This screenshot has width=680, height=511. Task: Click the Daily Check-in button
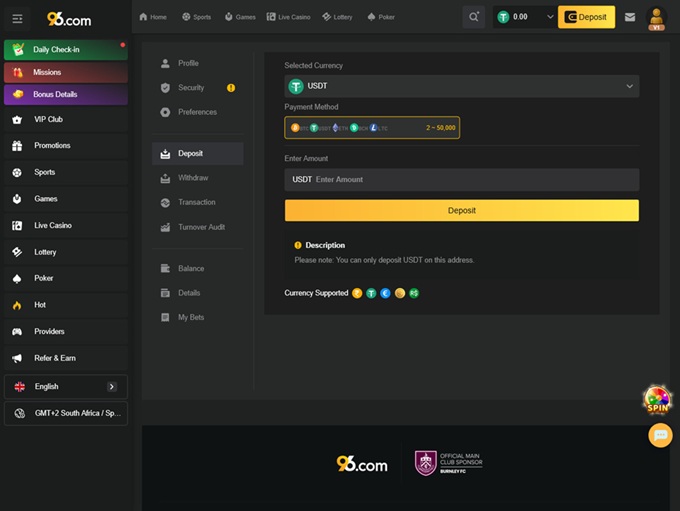click(x=65, y=49)
